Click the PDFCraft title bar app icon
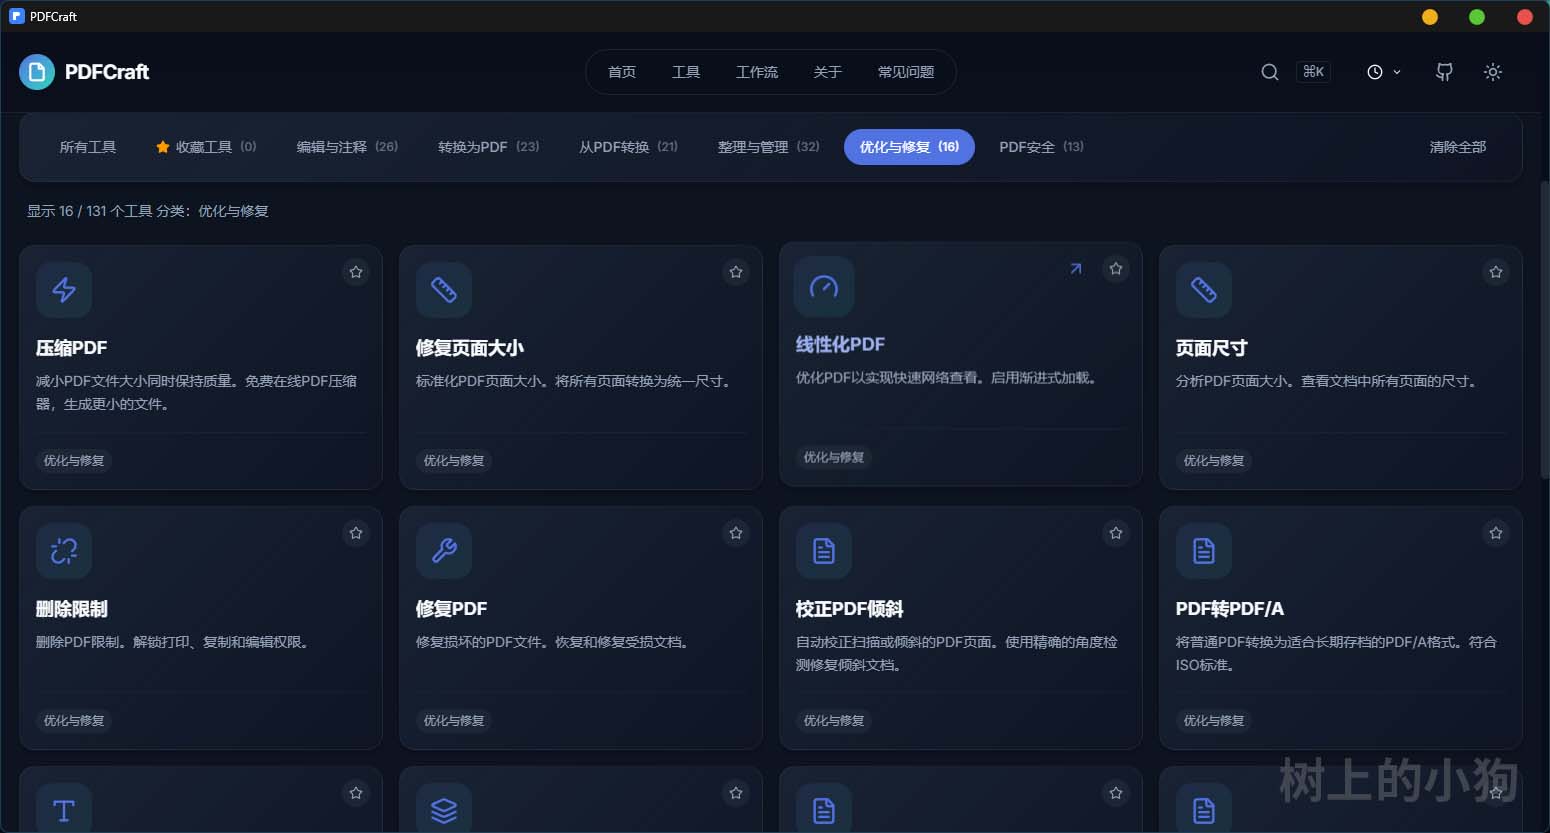The width and height of the screenshot is (1550, 833). pyautogui.click(x=16, y=16)
